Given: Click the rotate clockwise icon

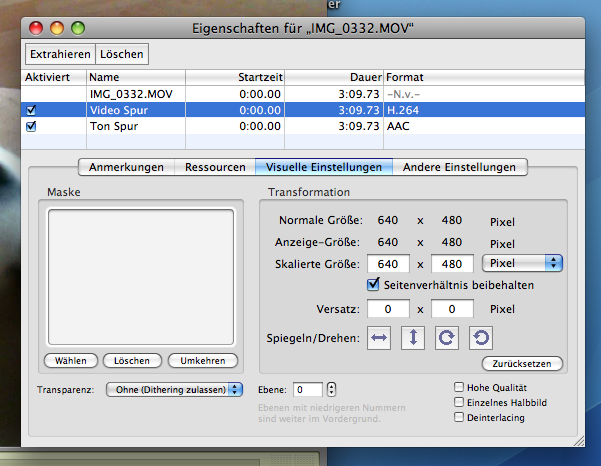Looking at the screenshot, I should click(x=447, y=338).
